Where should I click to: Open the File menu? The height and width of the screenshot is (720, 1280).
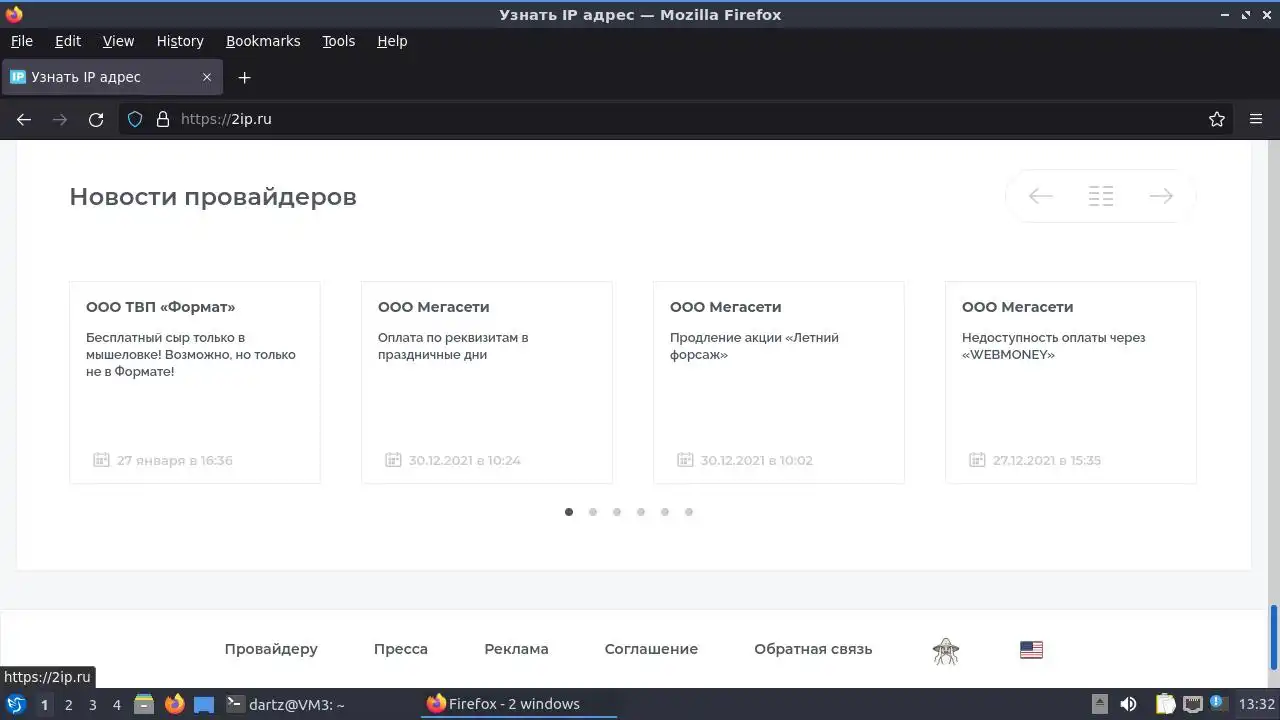21,41
